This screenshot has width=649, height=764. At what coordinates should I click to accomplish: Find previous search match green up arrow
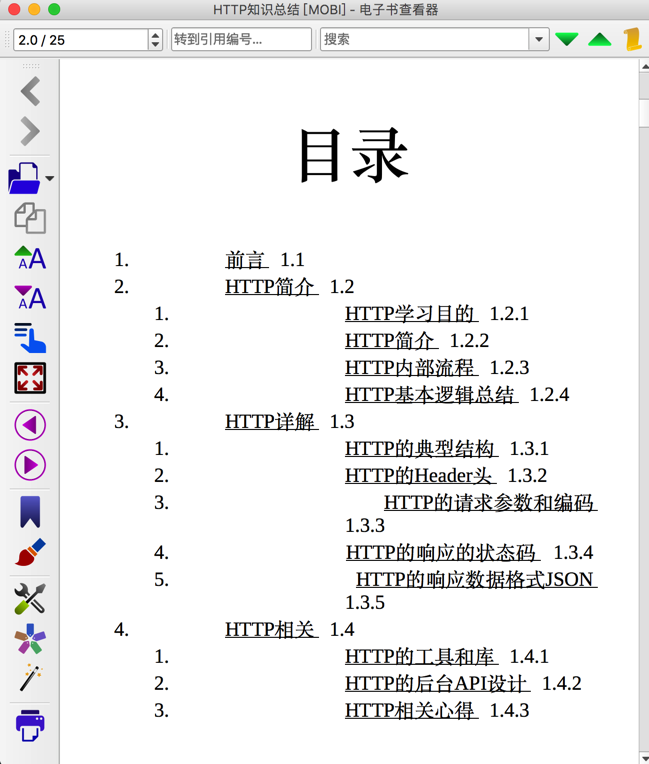599,39
